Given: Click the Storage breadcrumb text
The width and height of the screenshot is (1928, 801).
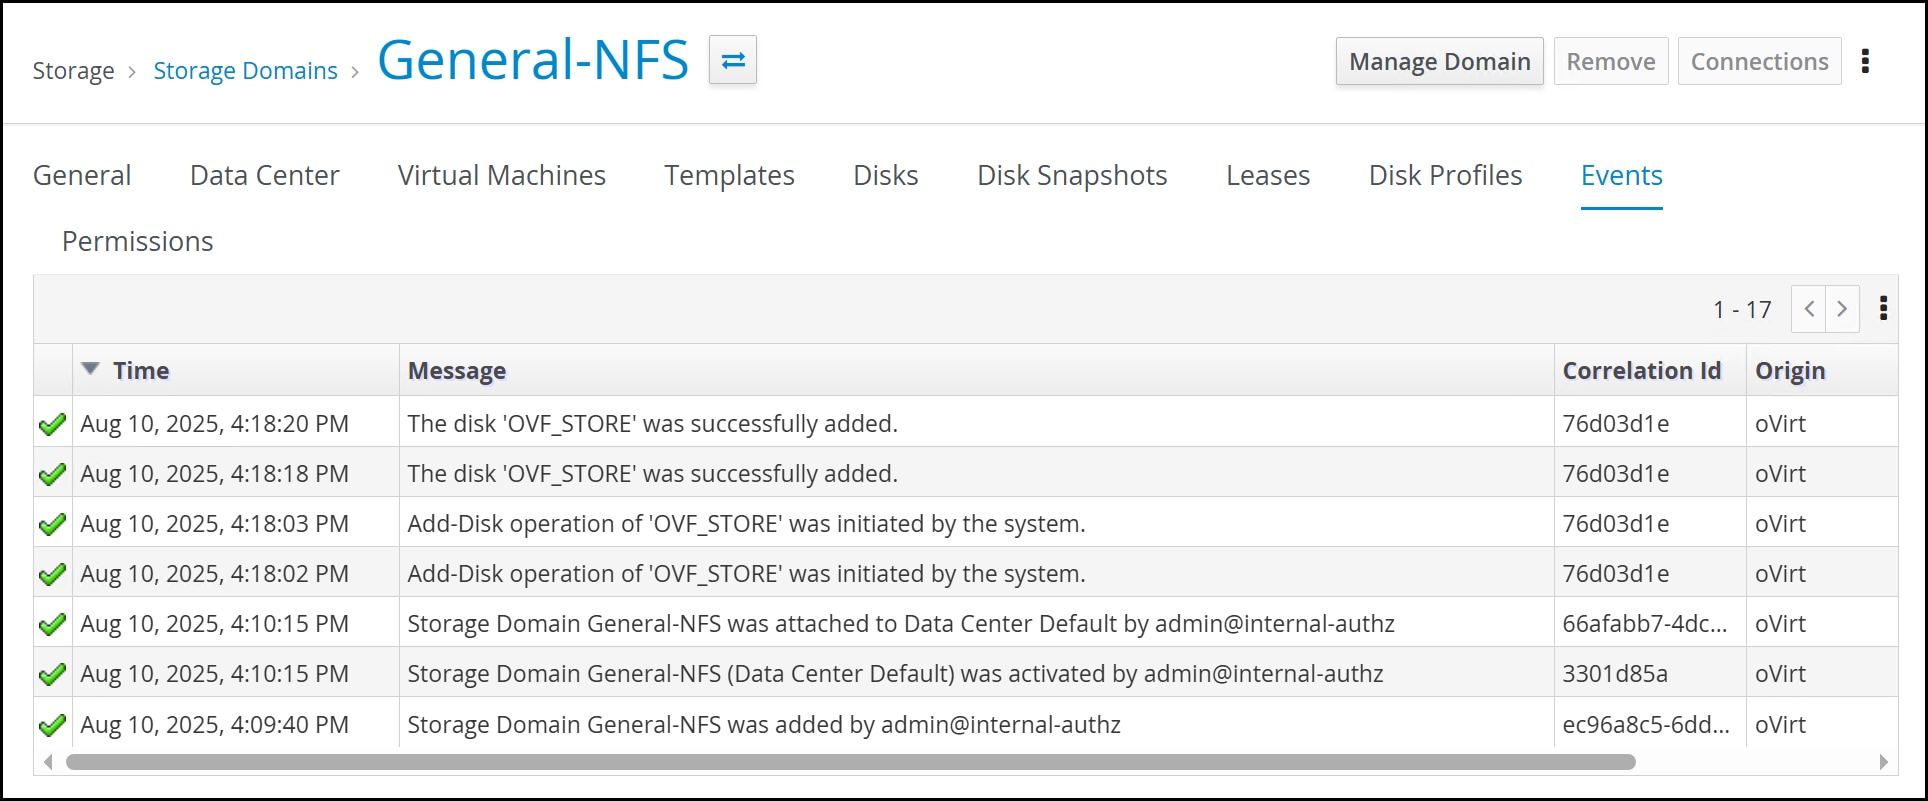Looking at the screenshot, I should coord(74,71).
